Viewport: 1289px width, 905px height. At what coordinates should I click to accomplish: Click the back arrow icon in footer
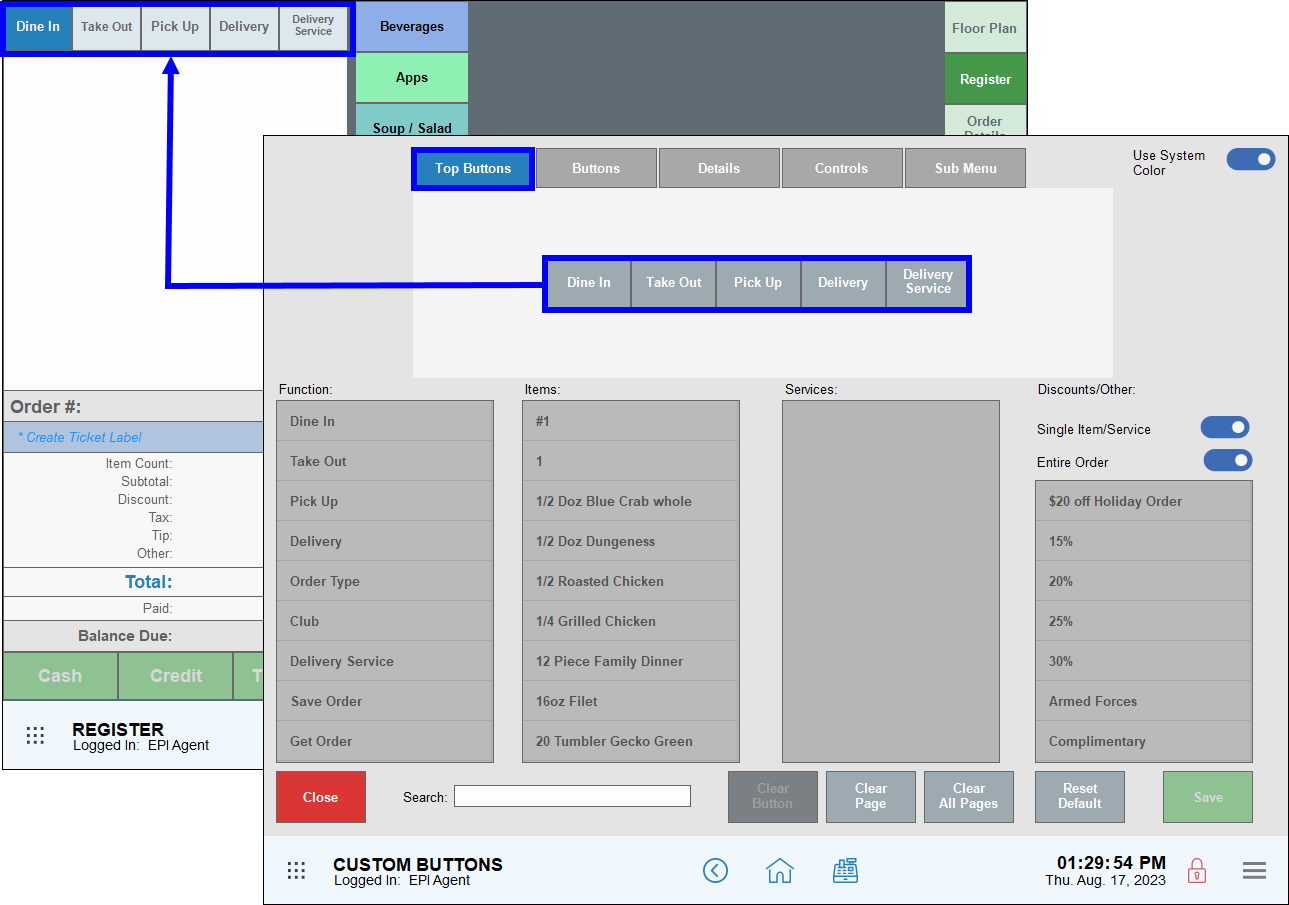click(x=715, y=871)
